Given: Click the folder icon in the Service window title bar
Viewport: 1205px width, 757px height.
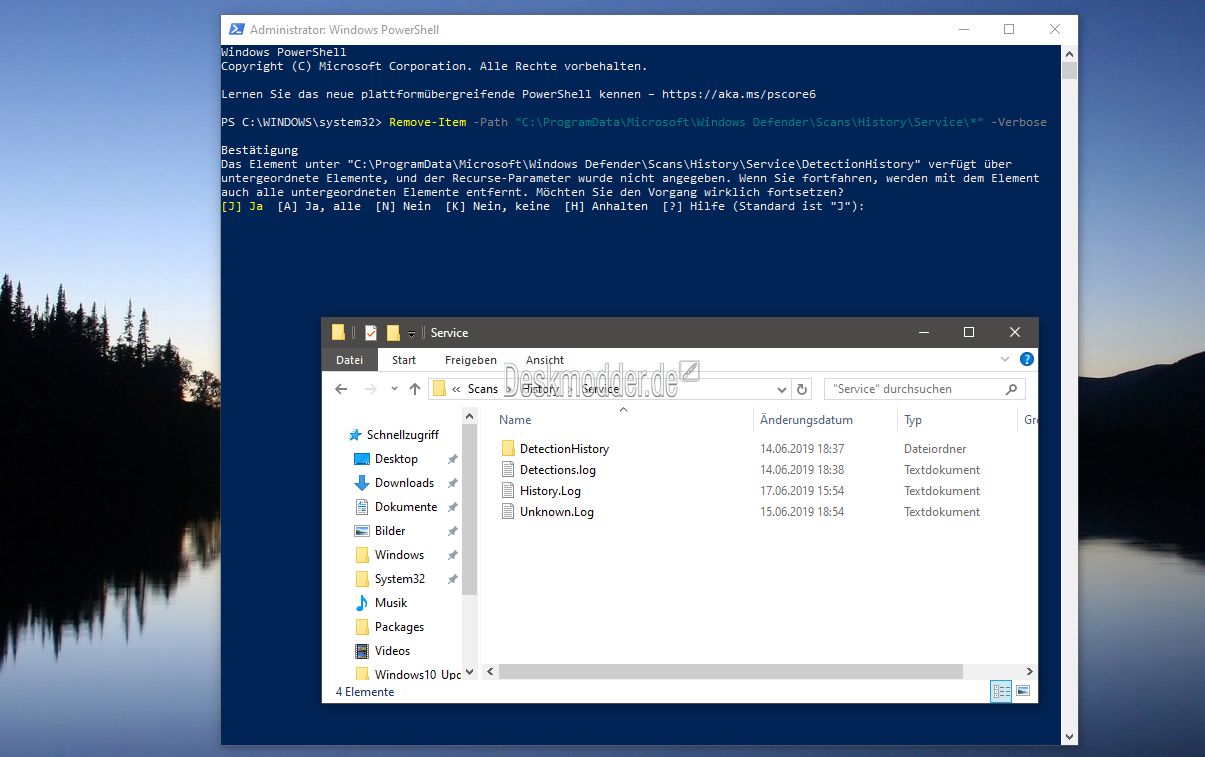Looking at the screenshot, I should click(339, 332).
